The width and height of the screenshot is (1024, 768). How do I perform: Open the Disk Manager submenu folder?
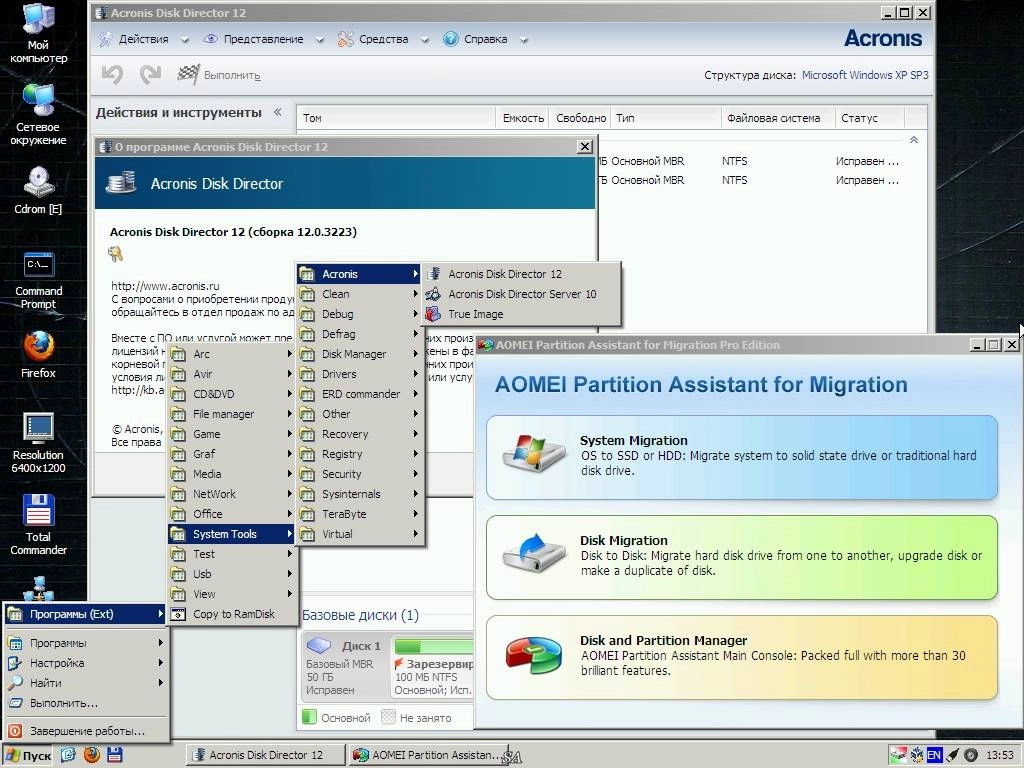(x=360, y=354)
